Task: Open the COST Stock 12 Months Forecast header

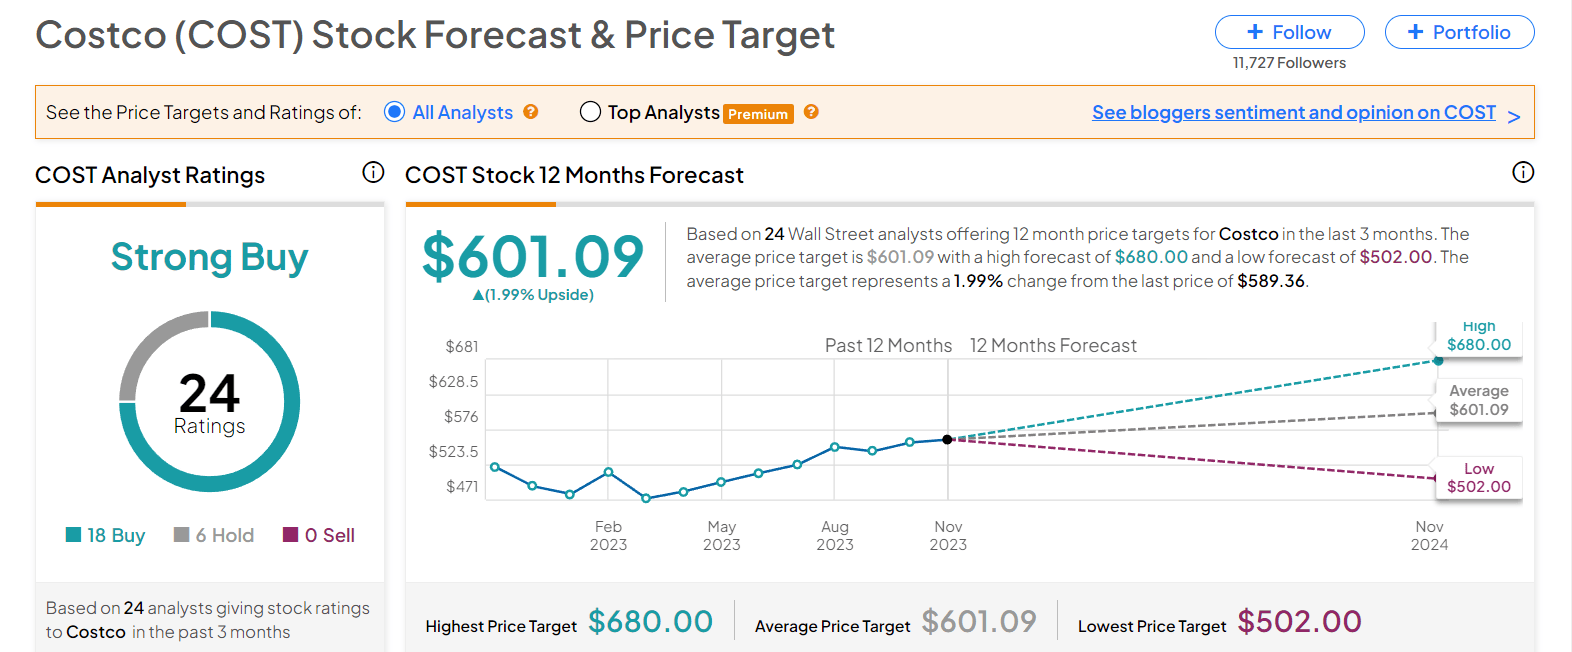Action: (574, 175)
